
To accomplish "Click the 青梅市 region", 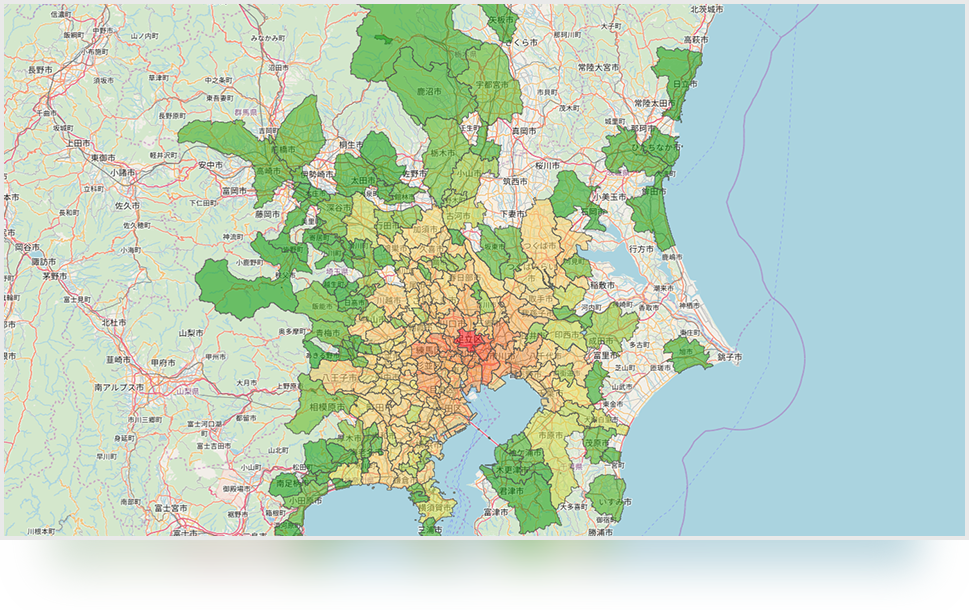I will [325, 333].
